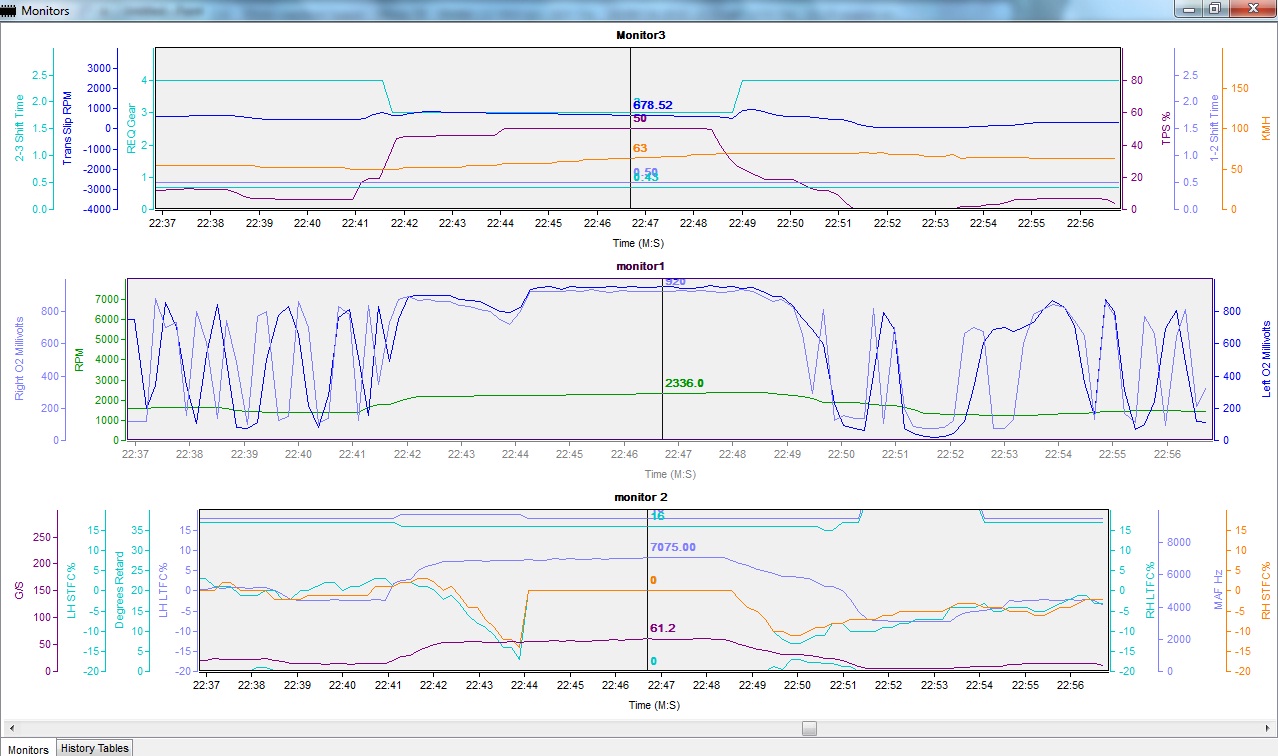This screenshot has height=756, width=1278.
Task: Click the 22:50 tick in monitor1
Action: pyautogui.click(x=841, y=454)
